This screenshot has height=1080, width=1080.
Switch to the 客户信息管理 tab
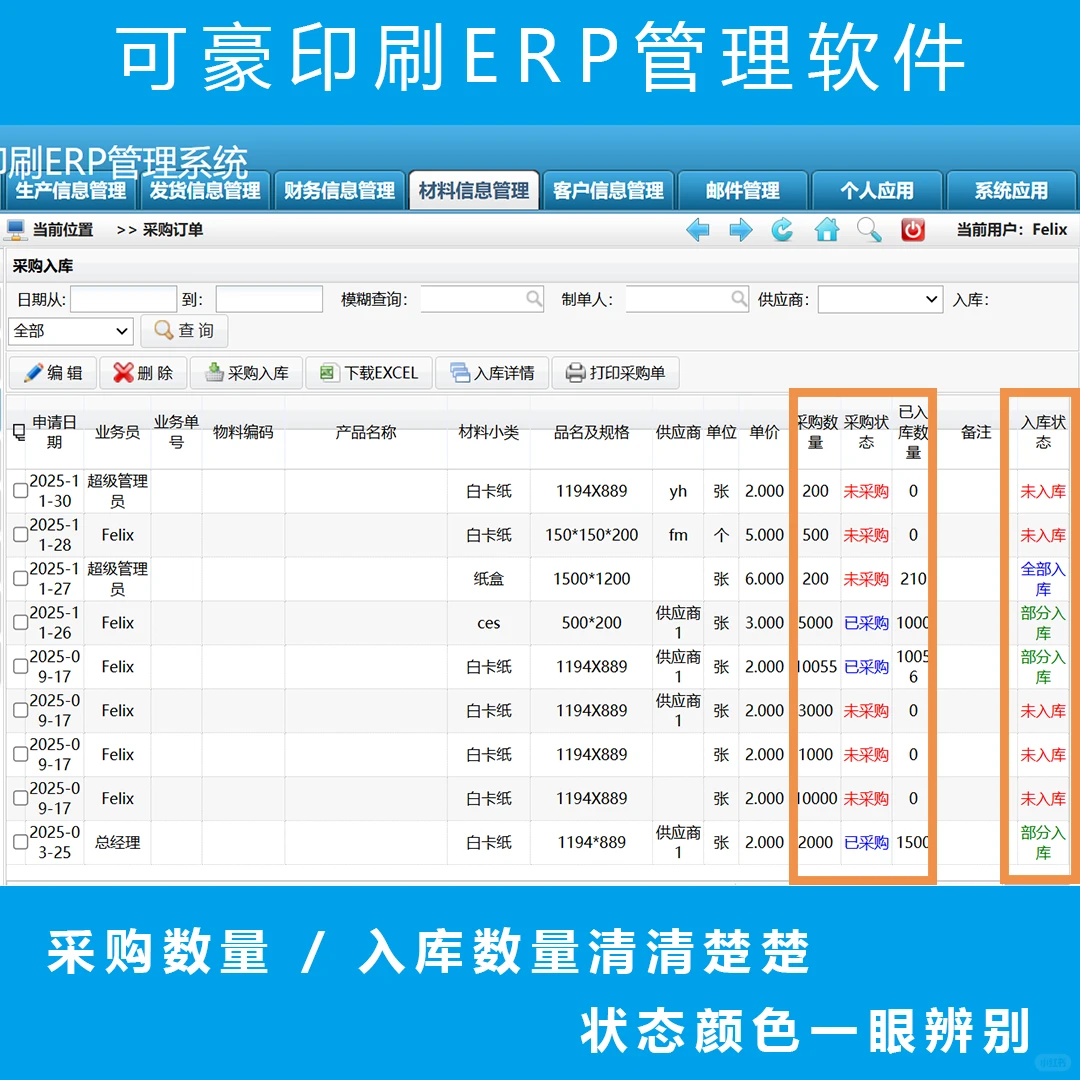(x=608, y=190)
